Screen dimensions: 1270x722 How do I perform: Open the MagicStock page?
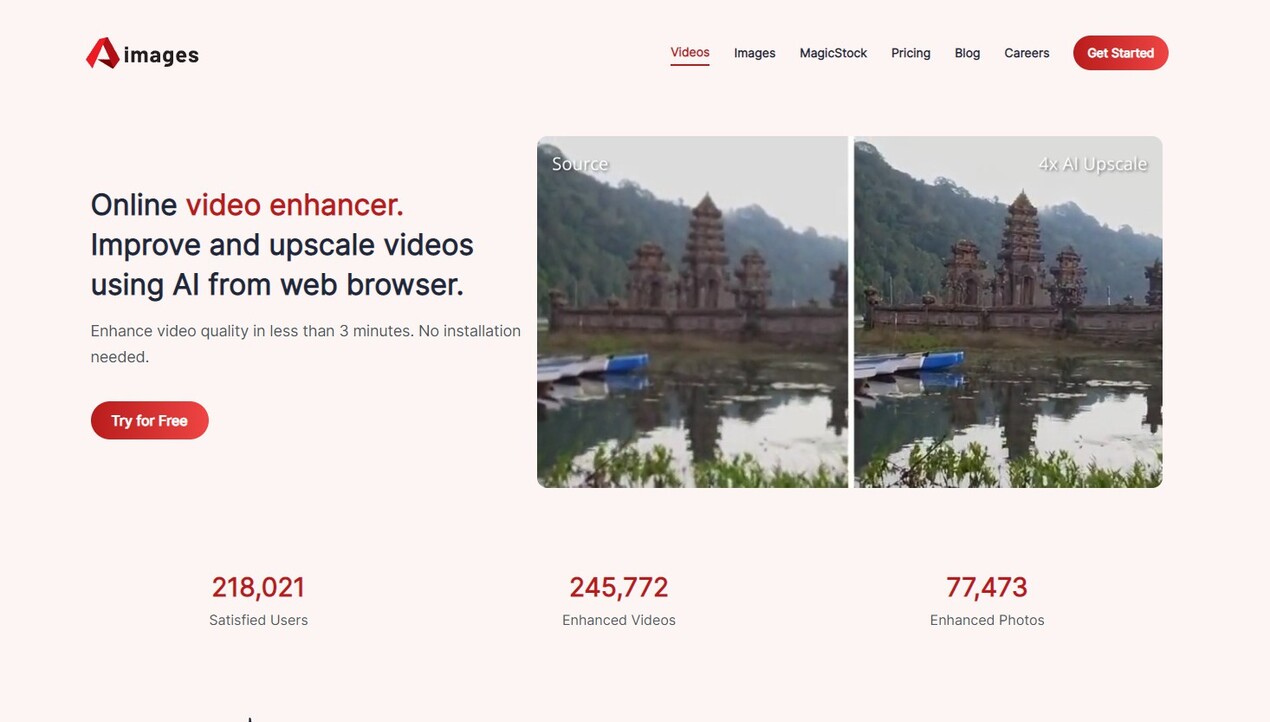point(833,52)
